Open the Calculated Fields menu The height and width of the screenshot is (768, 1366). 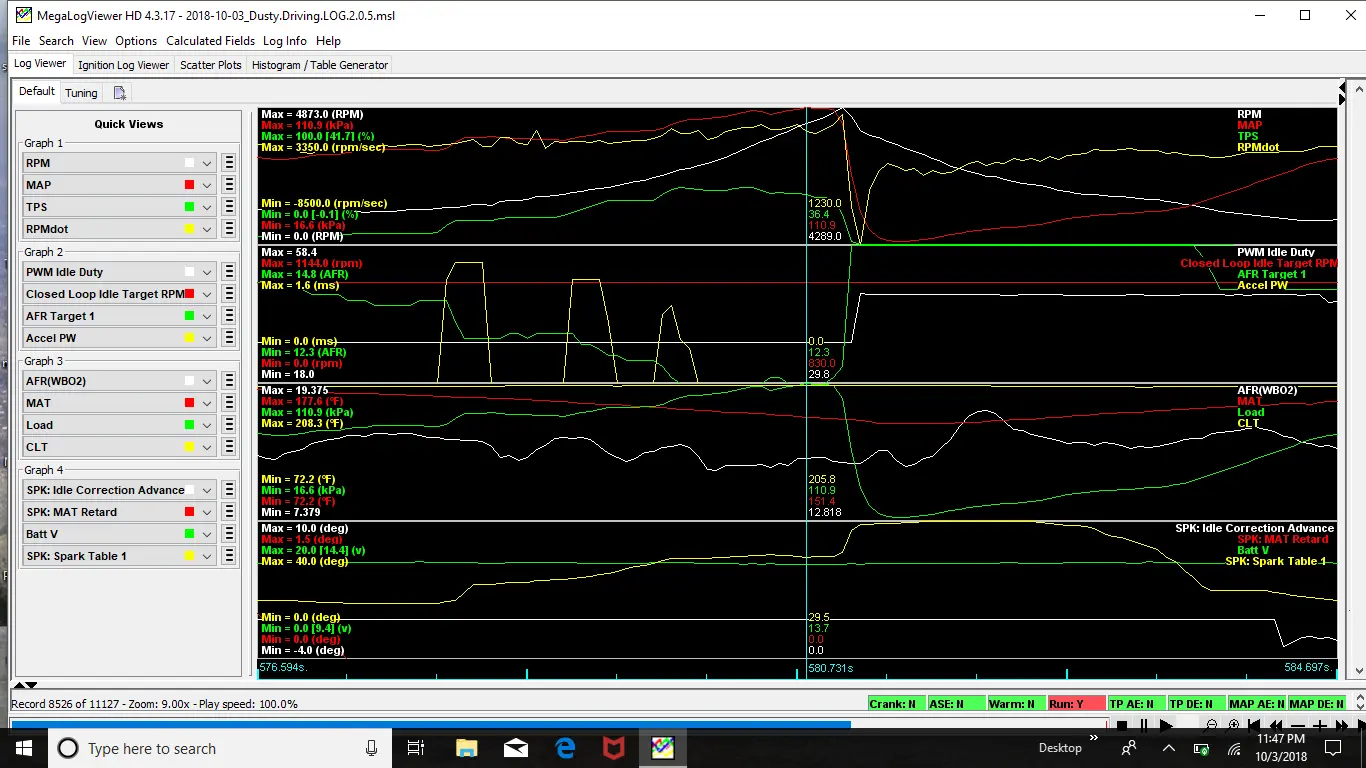(x=210, y=41)
